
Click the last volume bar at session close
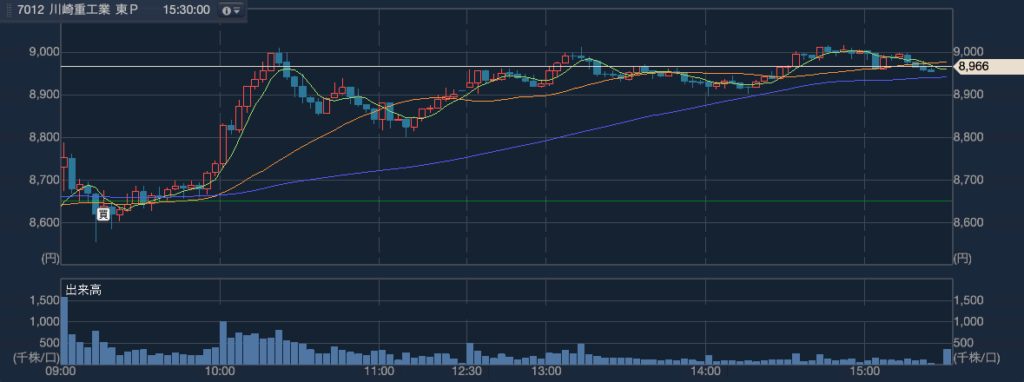(x=948, y=357)
